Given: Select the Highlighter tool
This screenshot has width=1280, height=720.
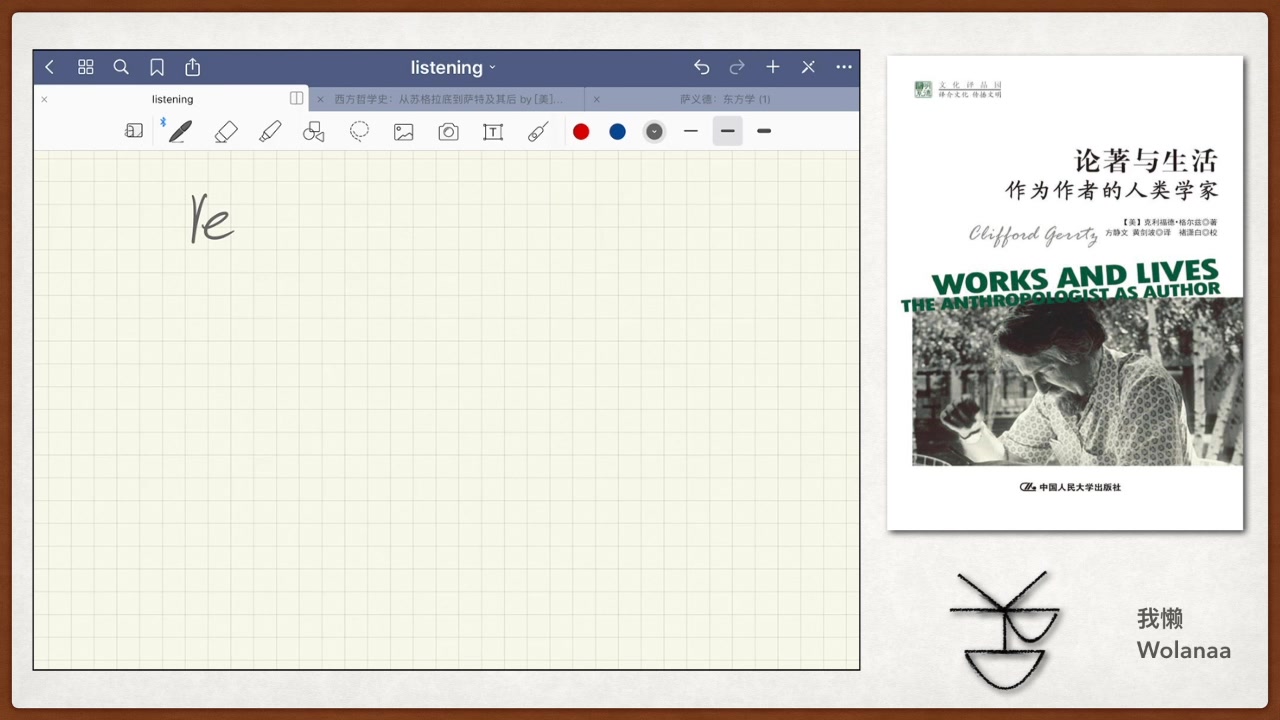Looking at the screenshot, I should pos(270,131).
